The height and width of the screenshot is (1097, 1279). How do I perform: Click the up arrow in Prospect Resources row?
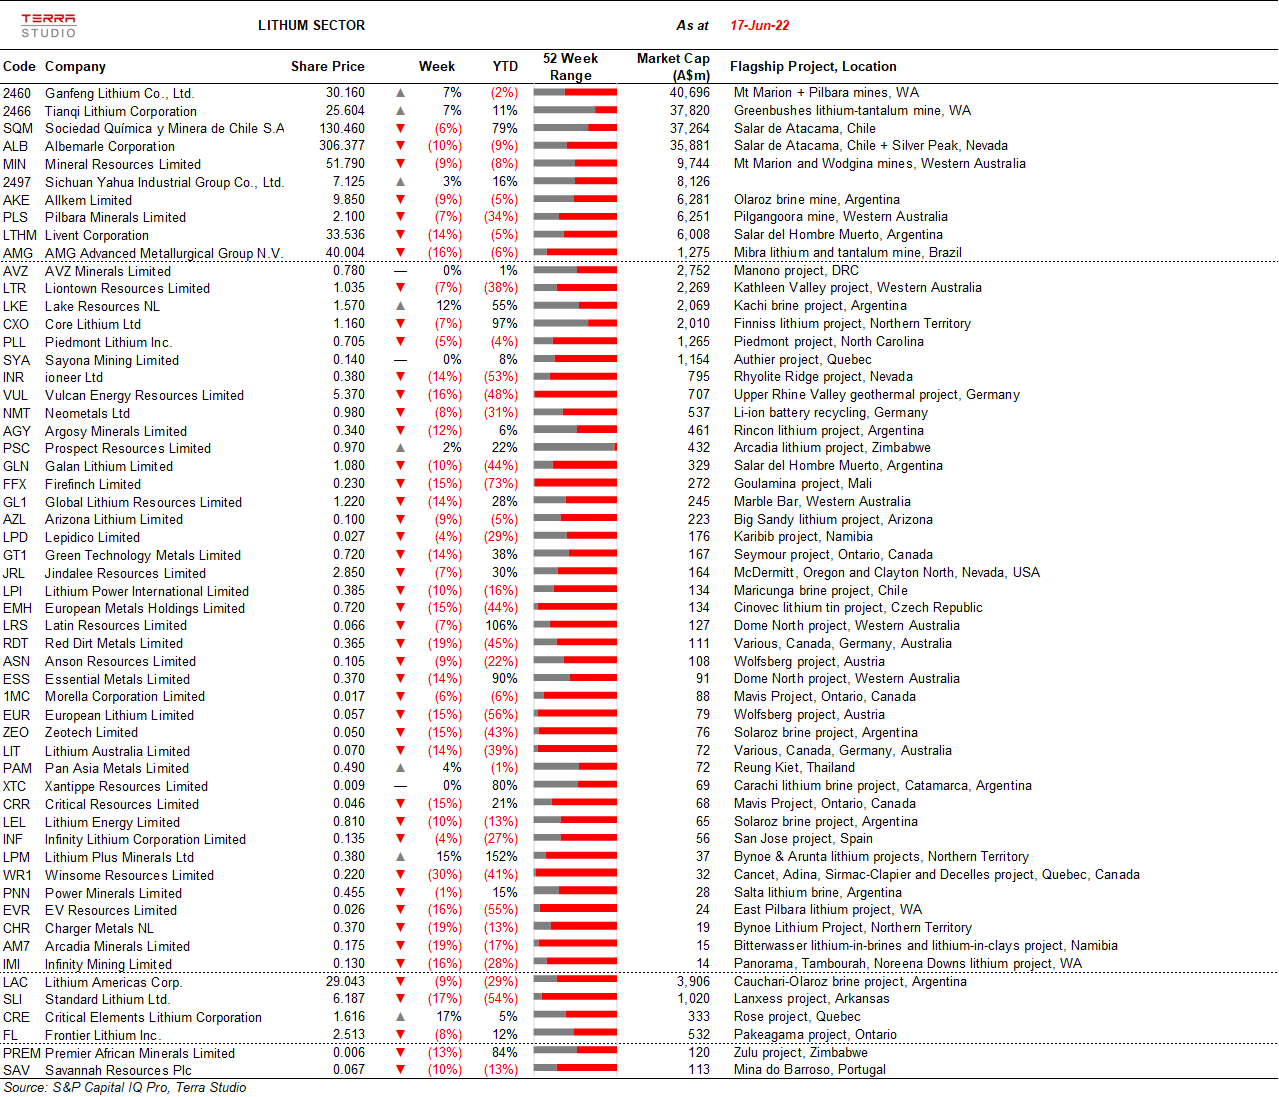[x=401, y=448]
